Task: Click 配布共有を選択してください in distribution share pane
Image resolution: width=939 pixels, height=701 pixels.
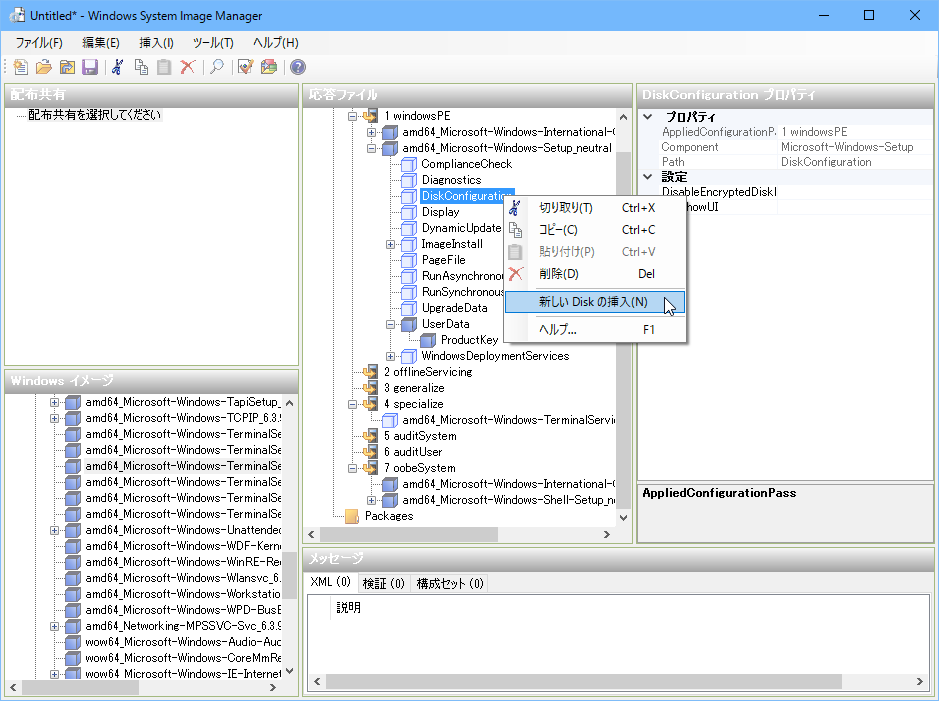Action: click(95, 115)
